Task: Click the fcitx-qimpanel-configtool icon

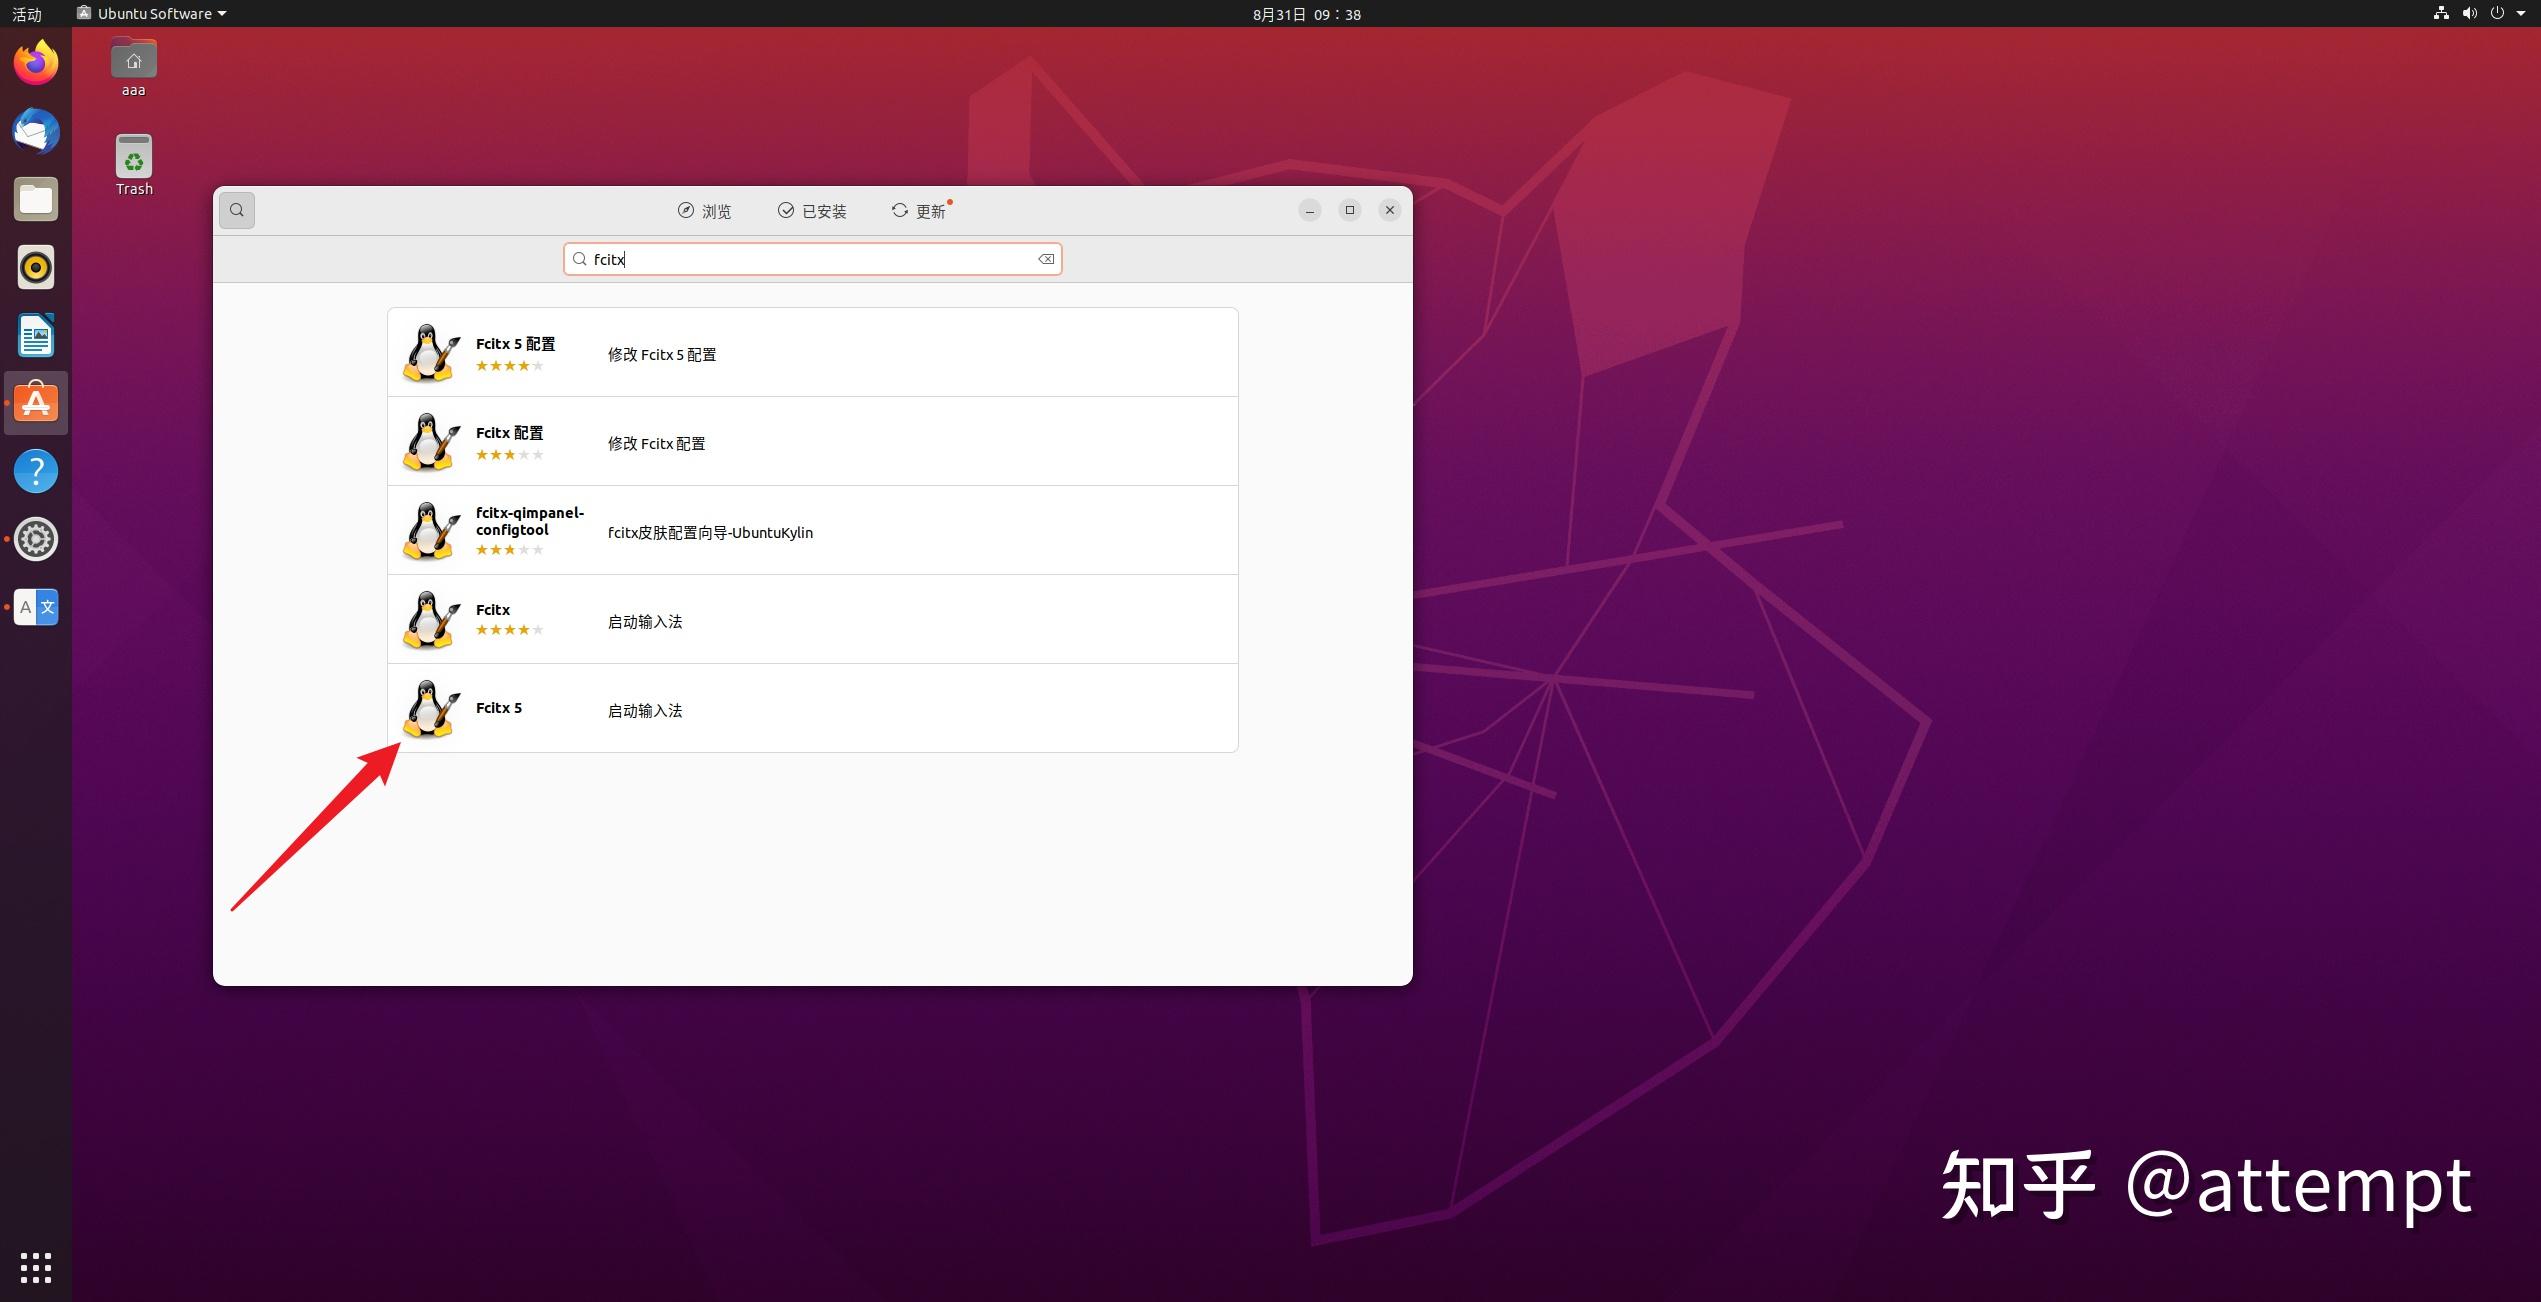Action: 430,530
